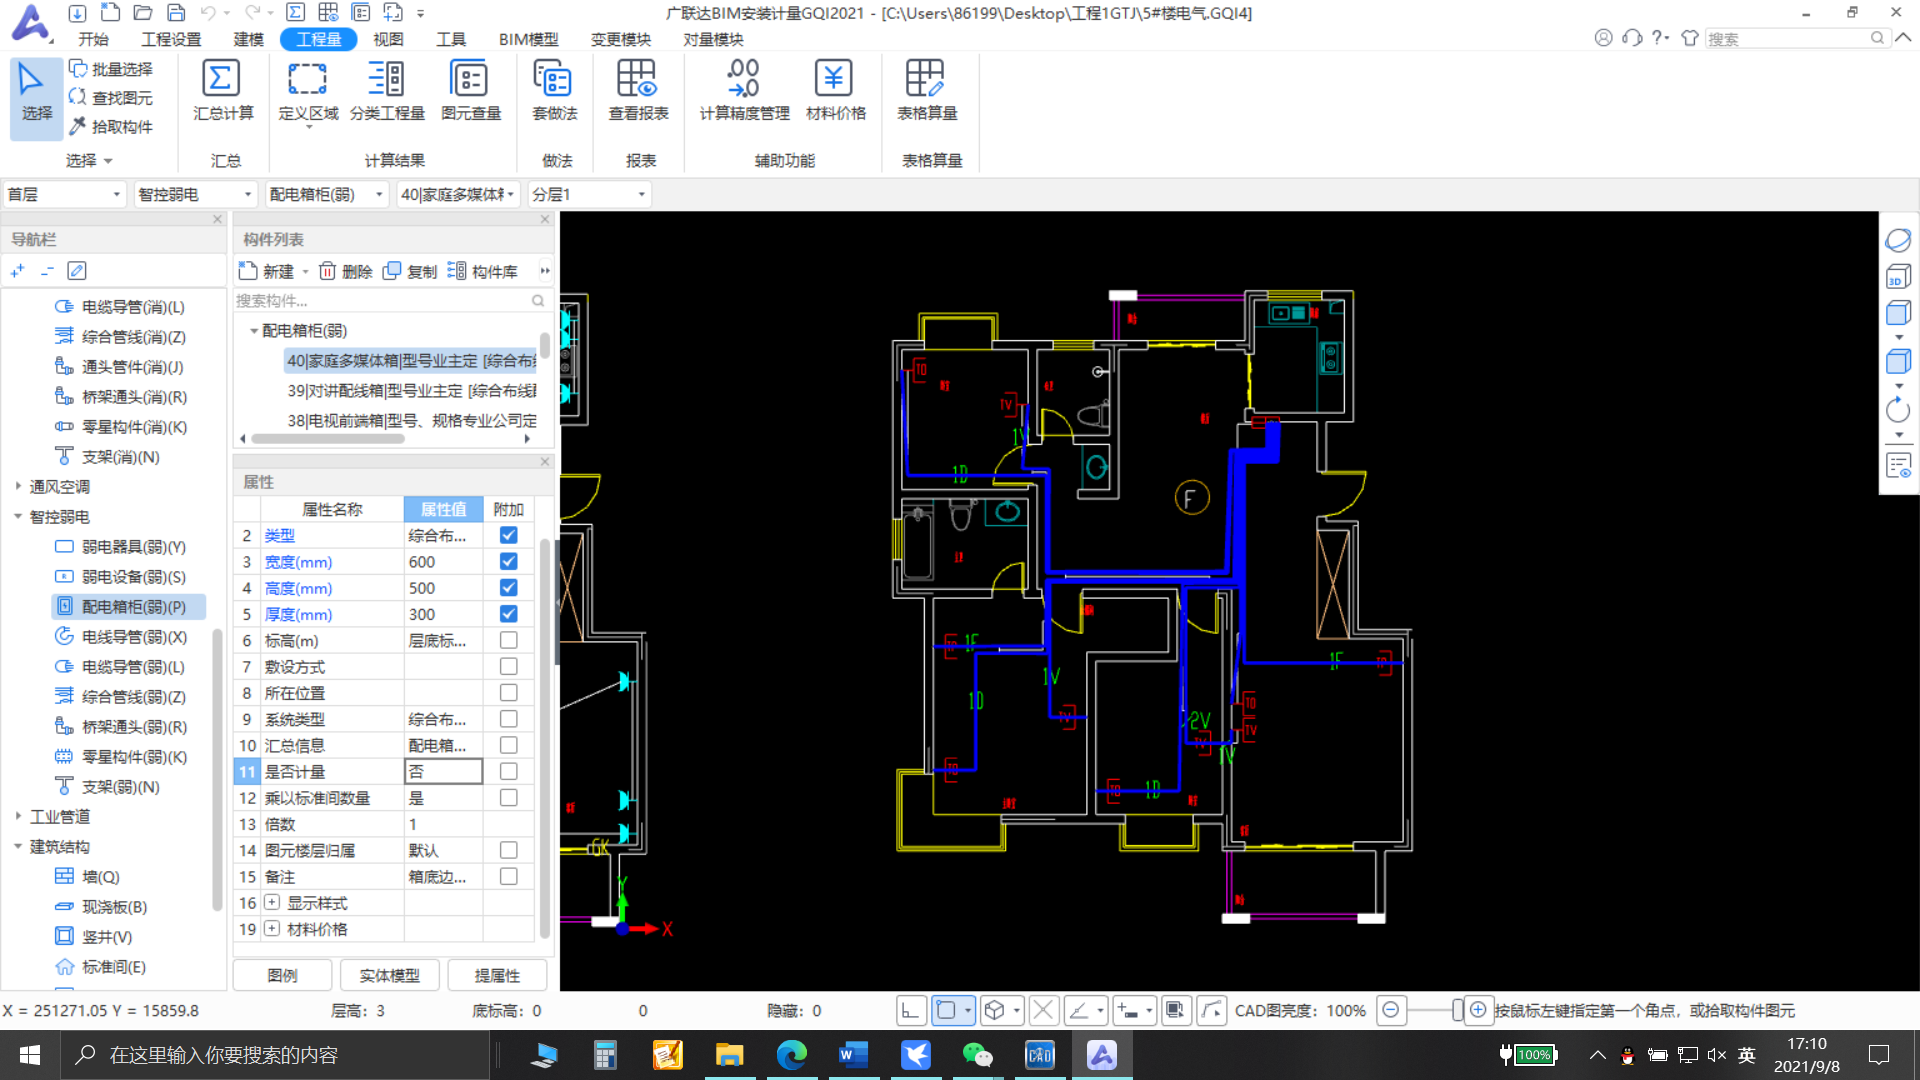Click the 图例 button
This screenshot has height=1080, width=1920.
[282, 975]
